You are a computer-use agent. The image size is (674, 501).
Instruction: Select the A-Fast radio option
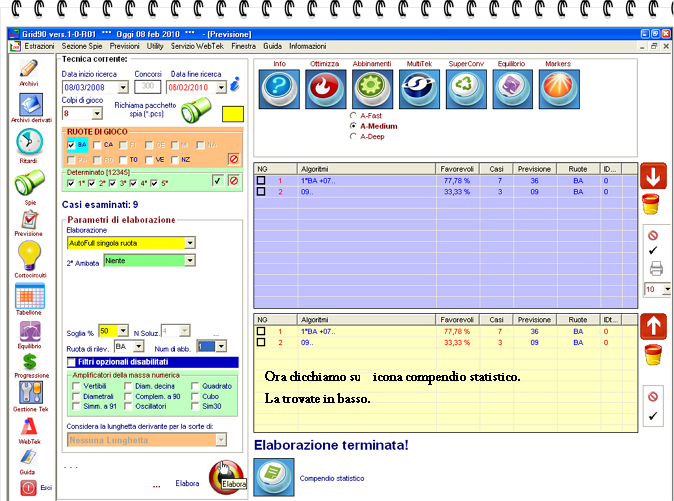coord(353,116)
